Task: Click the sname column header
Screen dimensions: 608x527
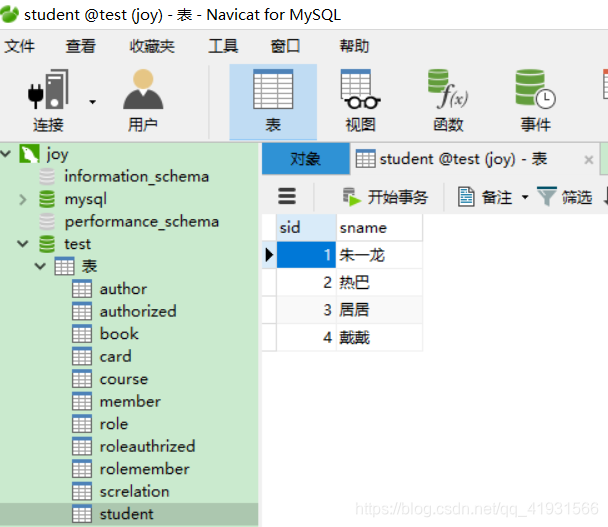Action: click(379, 228)
